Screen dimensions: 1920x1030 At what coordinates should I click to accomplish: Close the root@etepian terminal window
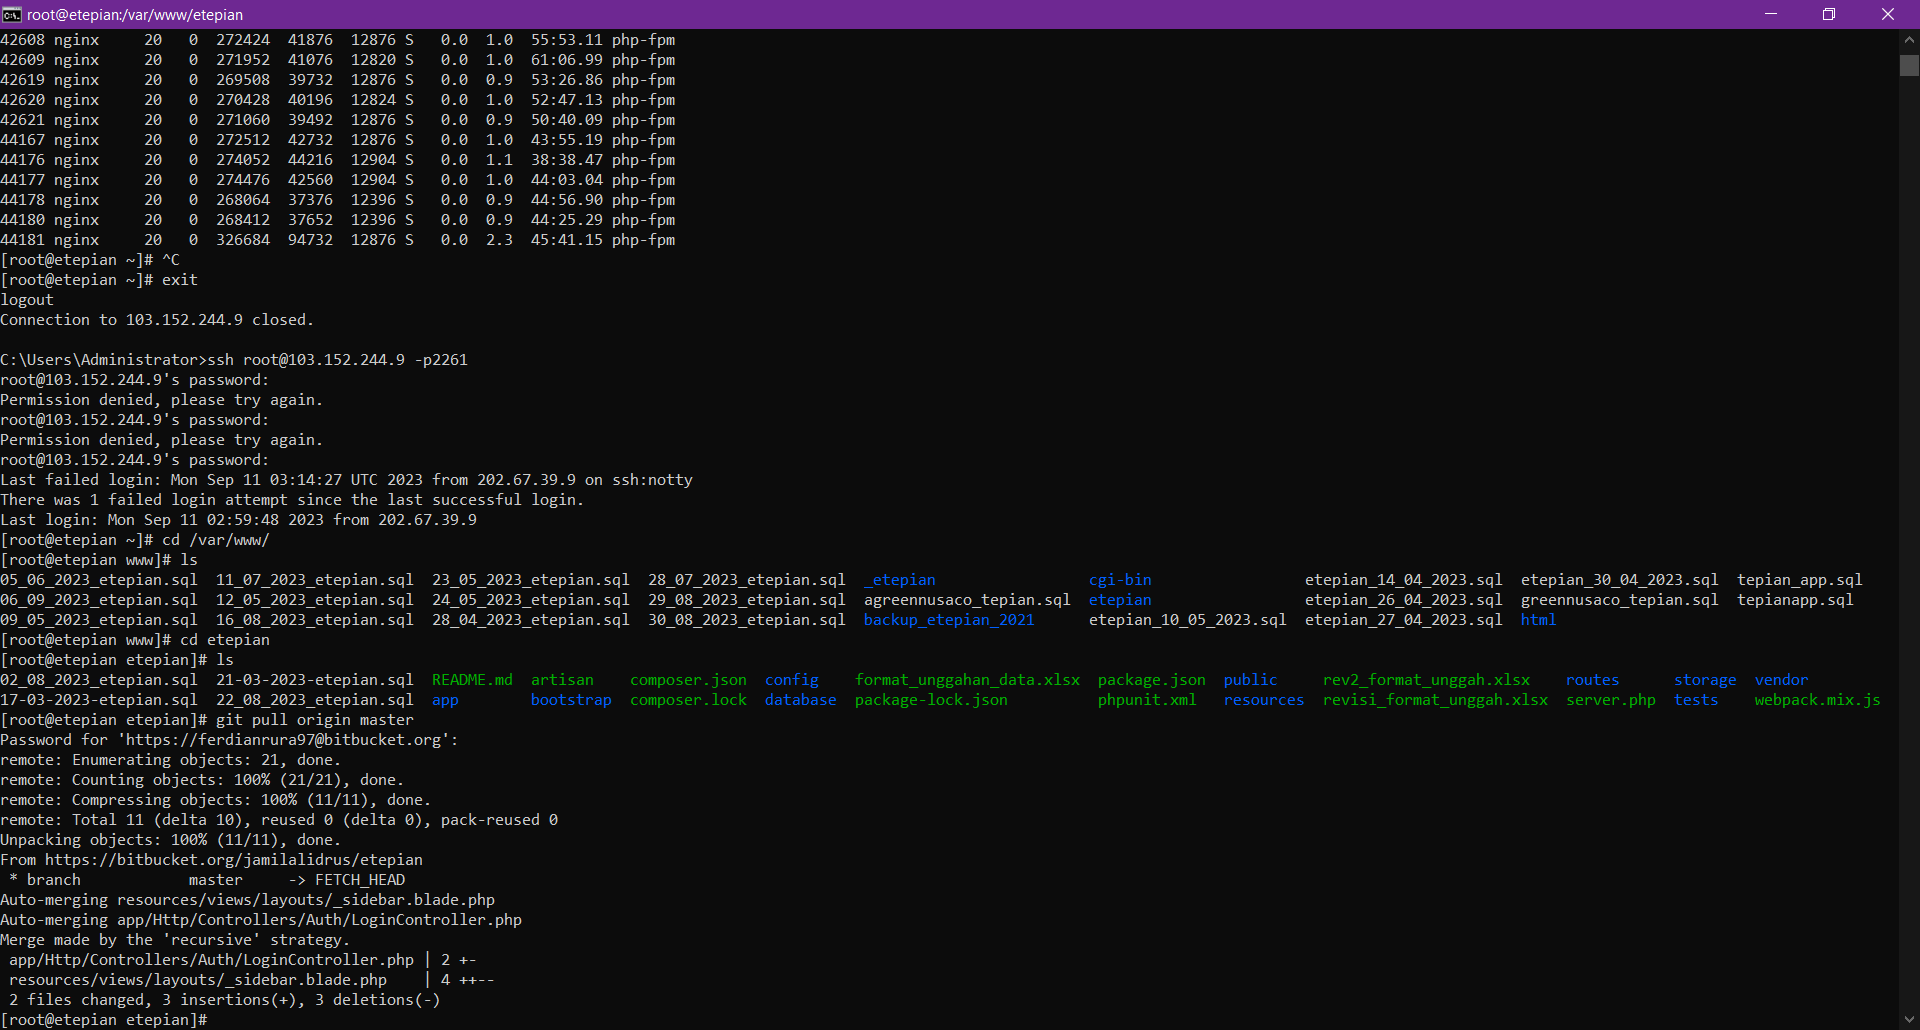point(1888,14)
